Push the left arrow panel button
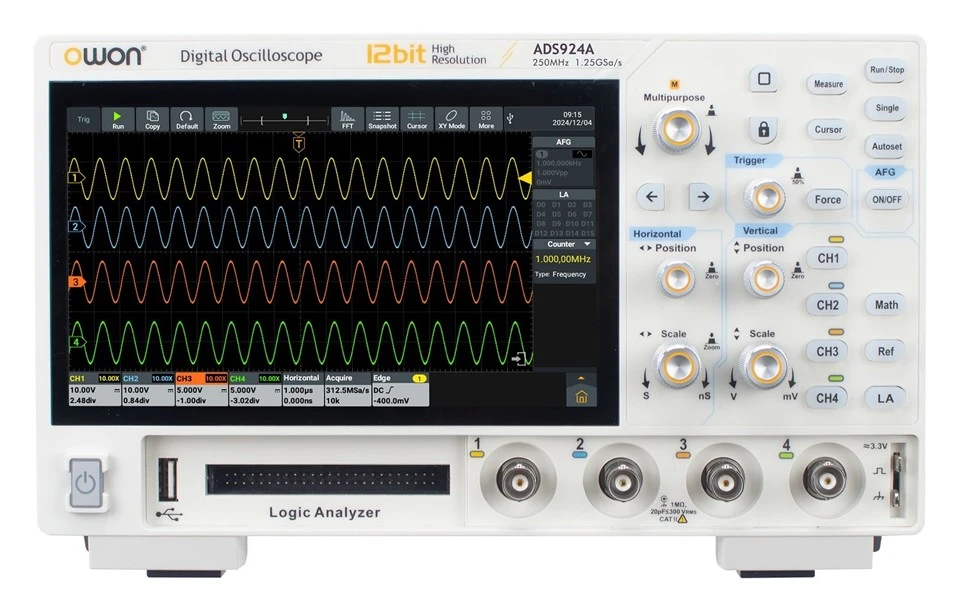The image size is (960, 610). pos(651,197)
